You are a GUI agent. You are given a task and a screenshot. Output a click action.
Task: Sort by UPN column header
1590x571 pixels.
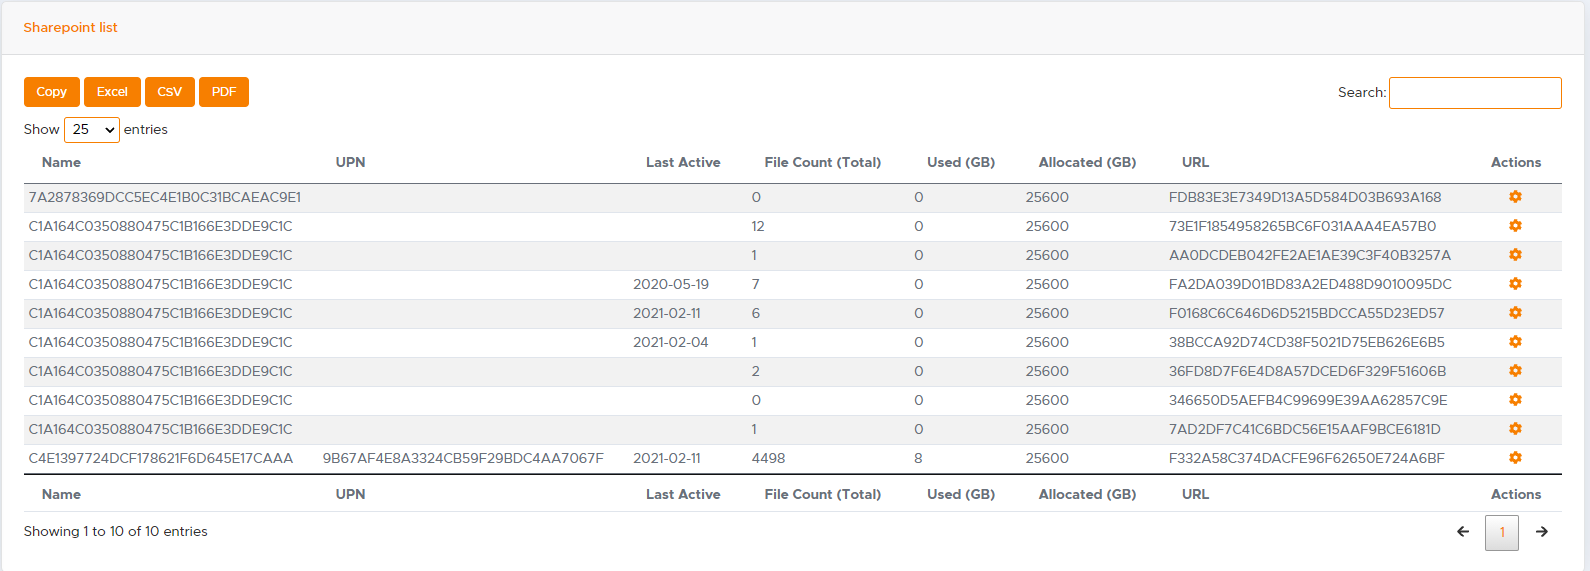(x=350, y=162)
